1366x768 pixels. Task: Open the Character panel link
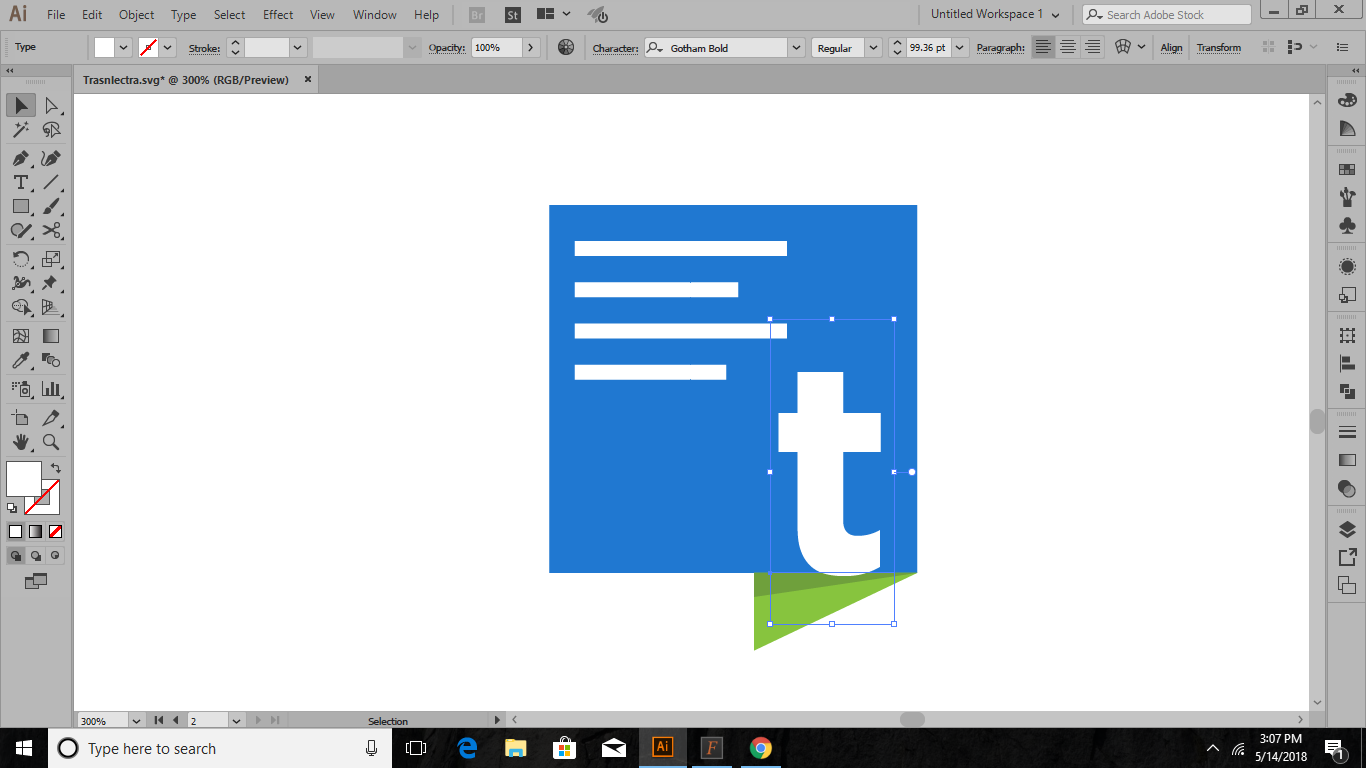pos(615,48)
